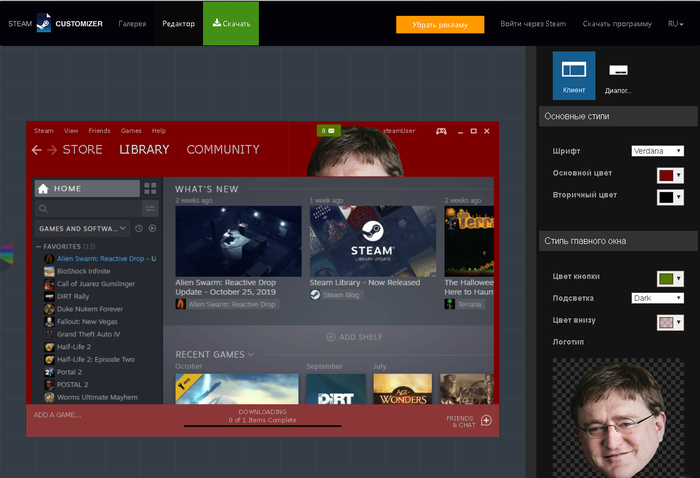Open Цвет кнопки dropdown arrow
Screen dimensions: 700x478
click(x=679, y=278)
